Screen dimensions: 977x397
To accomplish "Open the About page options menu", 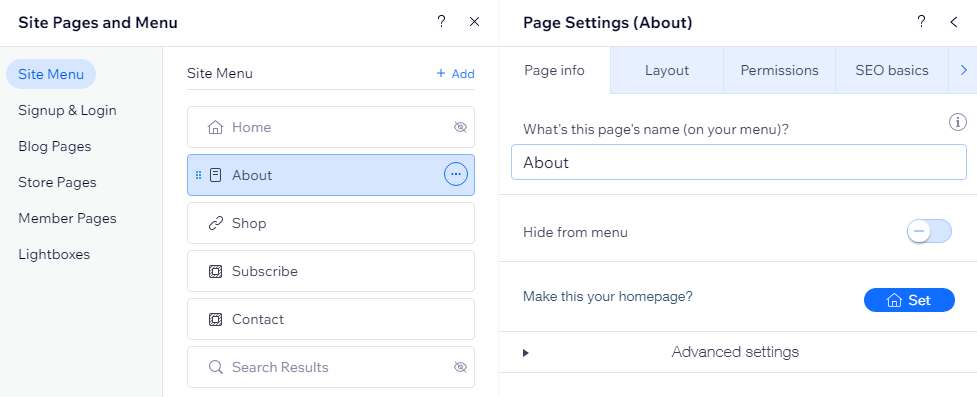I will (x=455, y=175).
